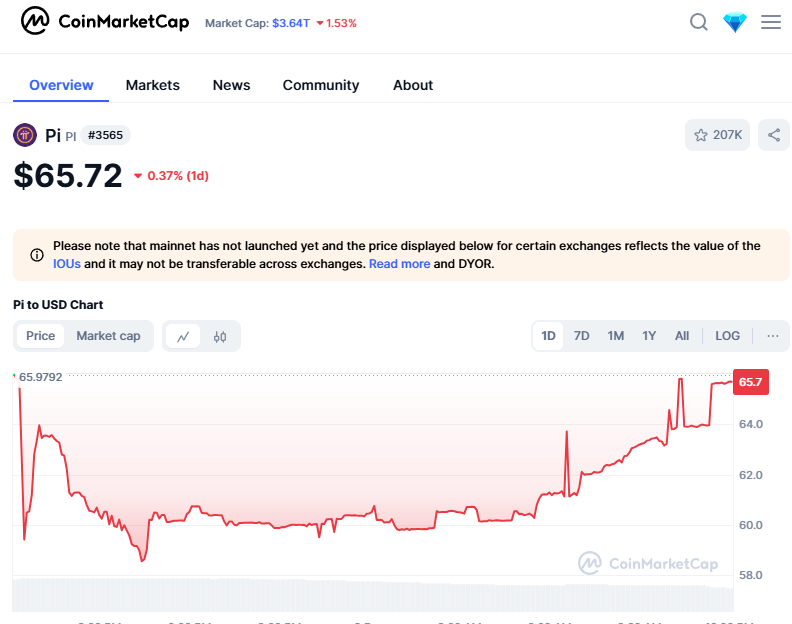Toggle LOG scale on chart
792x624 pixels.
coord(727,336)
